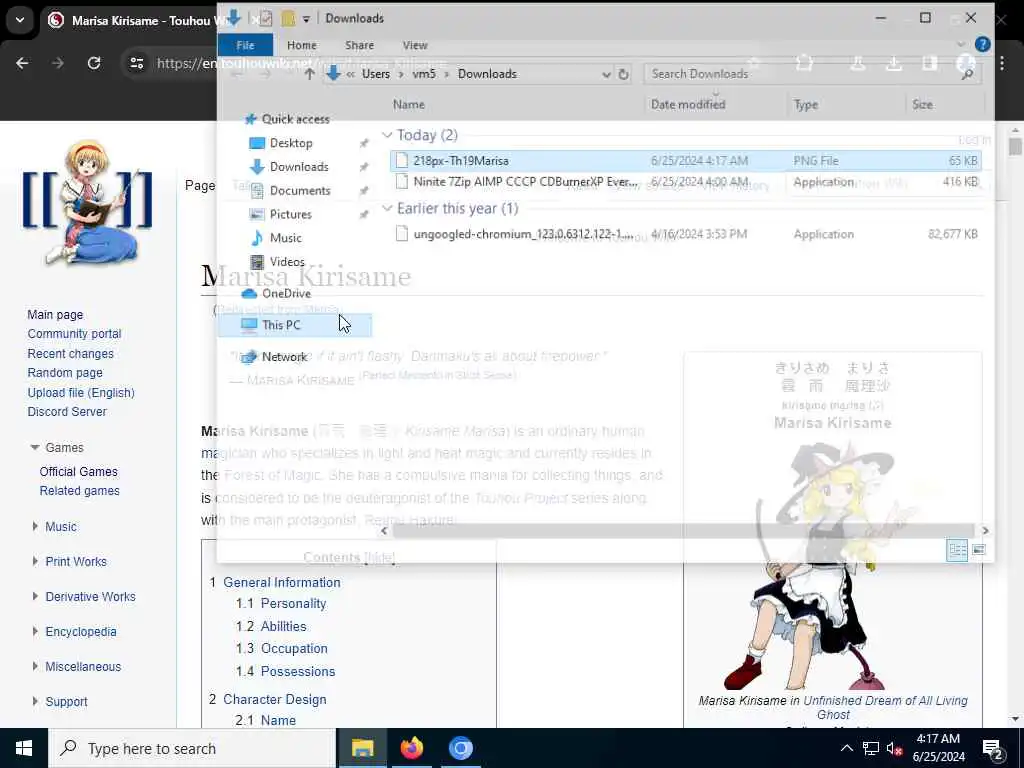Image resolution: width=1024 pixels, height=768 pixels.
Task: Click the vm5 breadcrumb in address bar
Action: [424, 74]
